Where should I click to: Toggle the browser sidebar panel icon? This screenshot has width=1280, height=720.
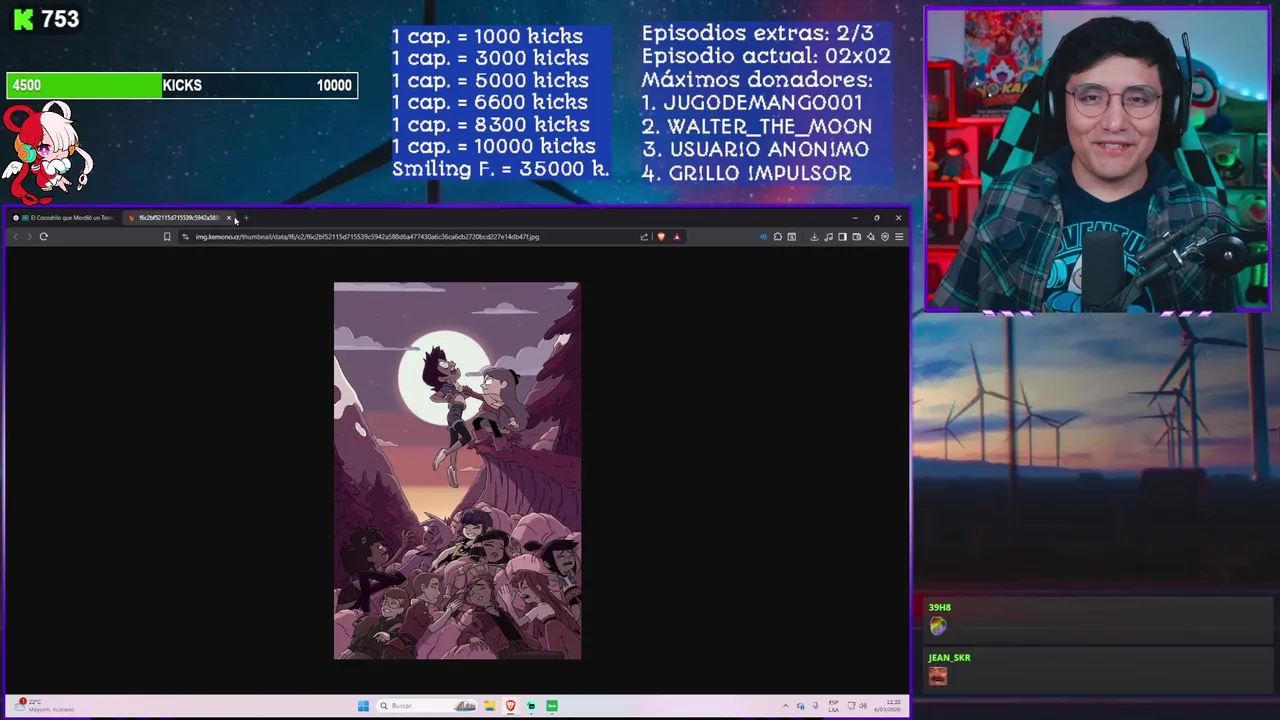[842, 237]
